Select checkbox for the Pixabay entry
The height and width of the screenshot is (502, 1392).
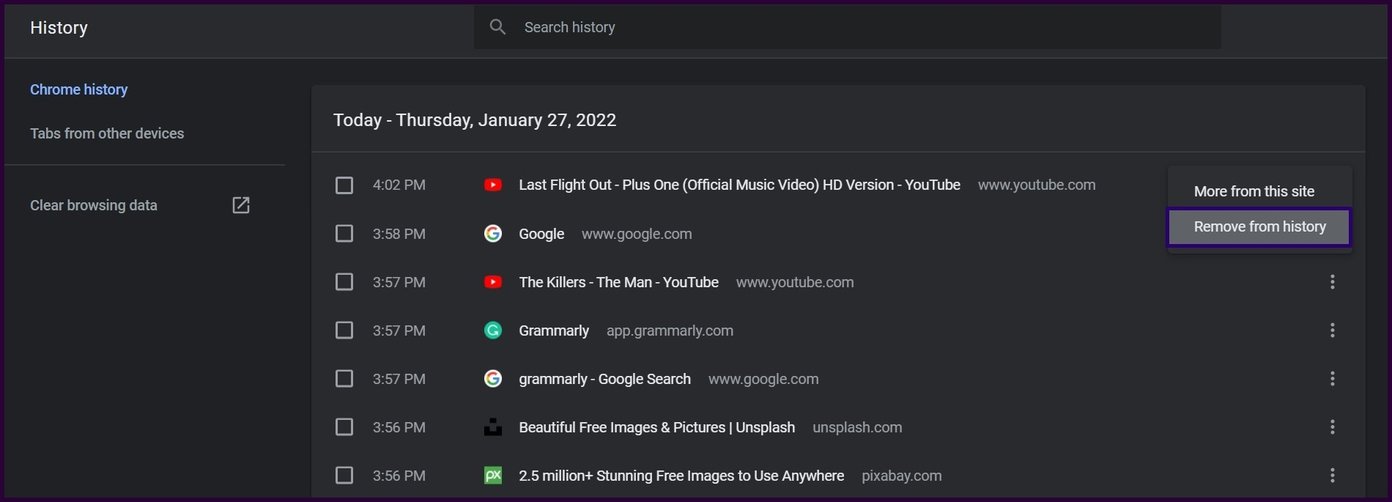click(x=344, y=475)
